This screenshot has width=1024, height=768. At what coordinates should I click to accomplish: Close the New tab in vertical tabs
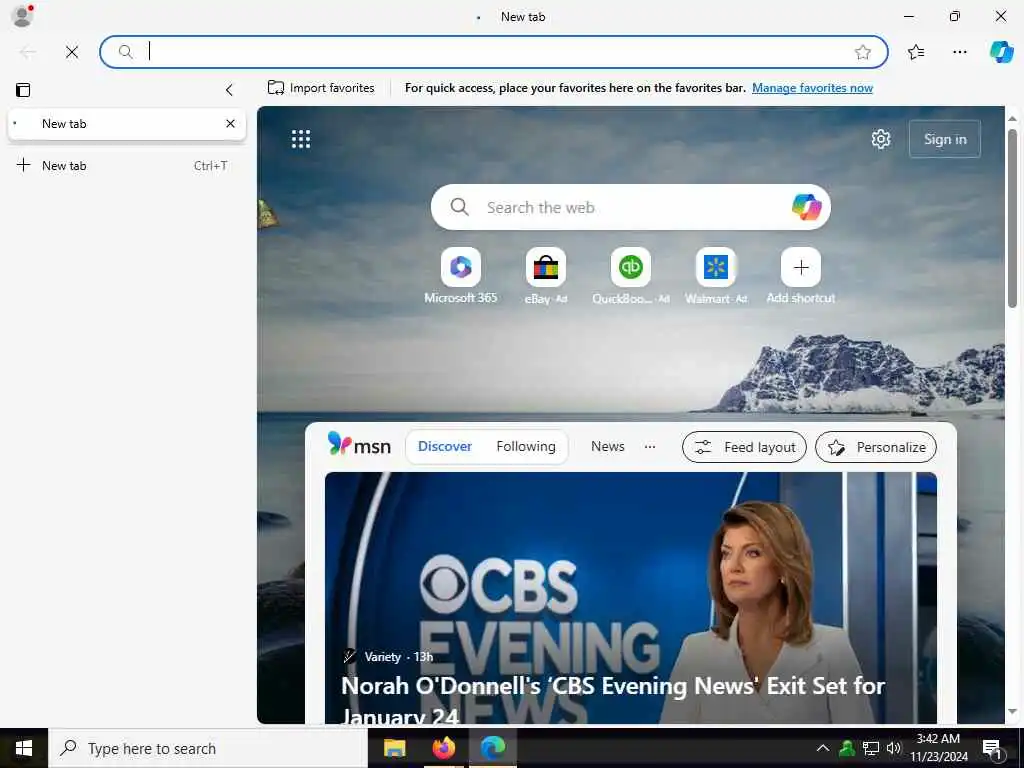click(x=231, y=123)
